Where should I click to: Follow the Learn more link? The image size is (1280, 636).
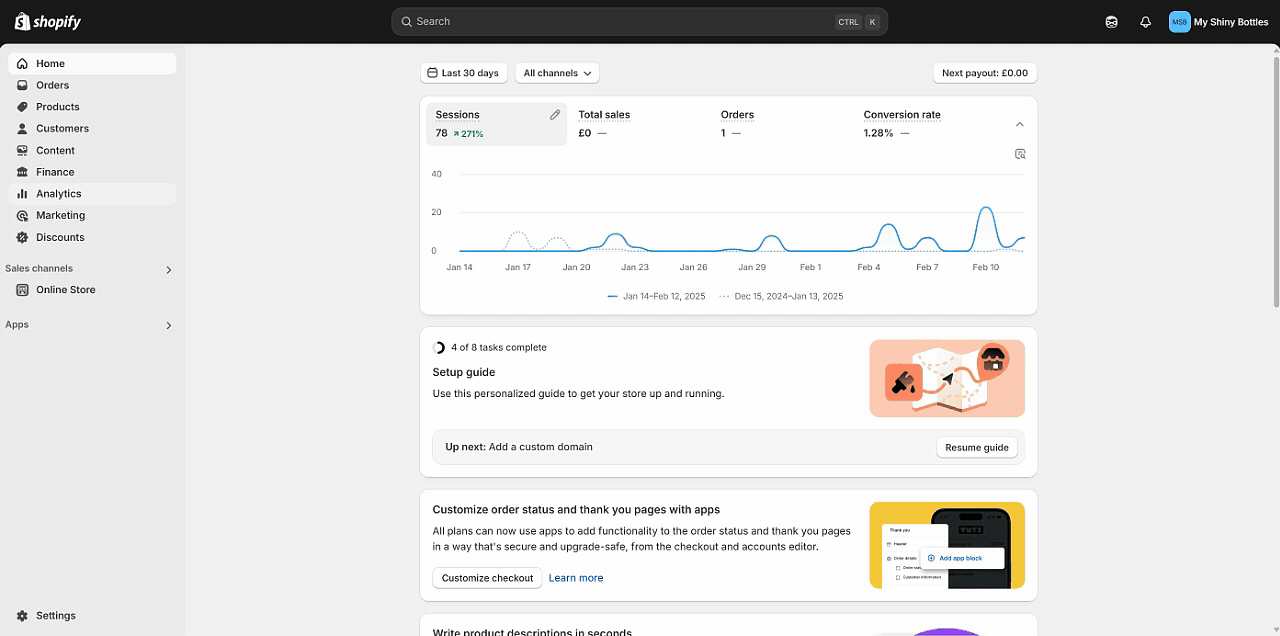tap(576, 578)
